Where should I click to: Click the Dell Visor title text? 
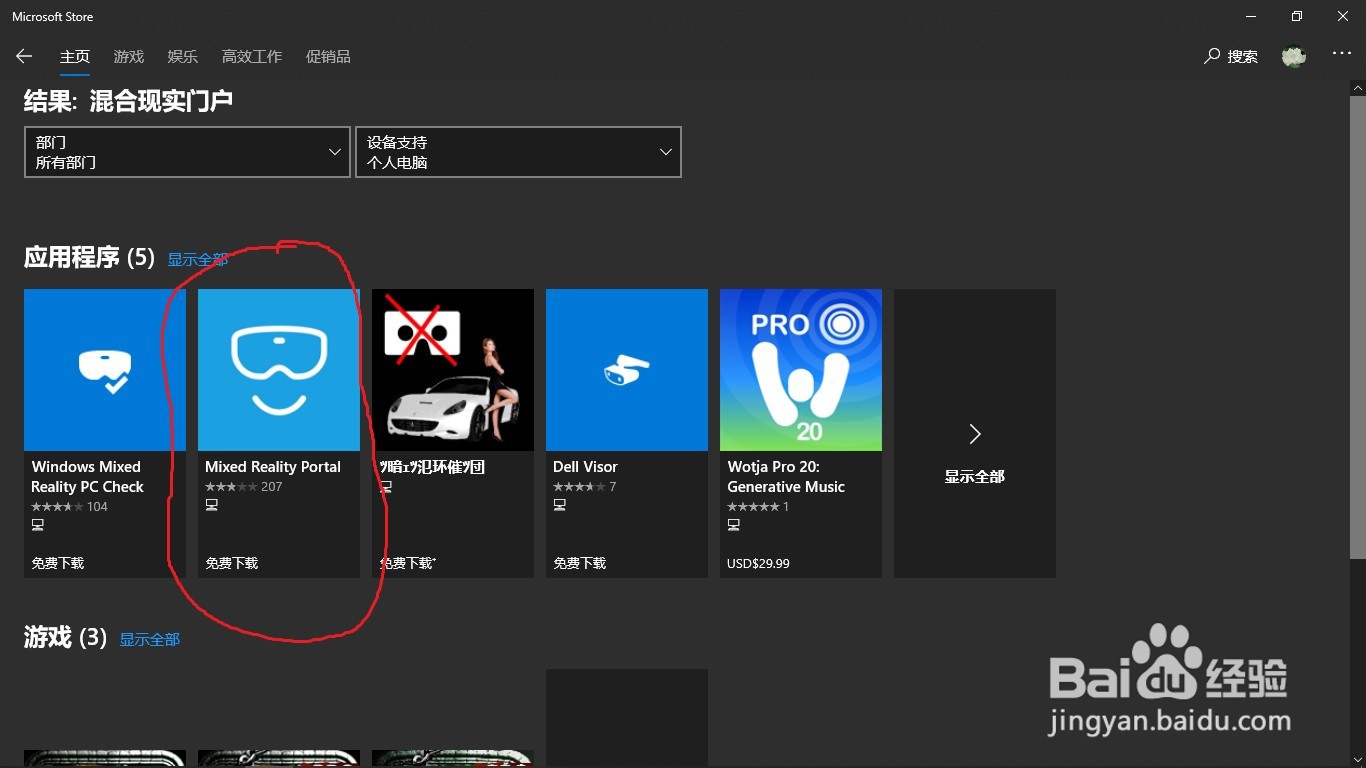[585, 467]
